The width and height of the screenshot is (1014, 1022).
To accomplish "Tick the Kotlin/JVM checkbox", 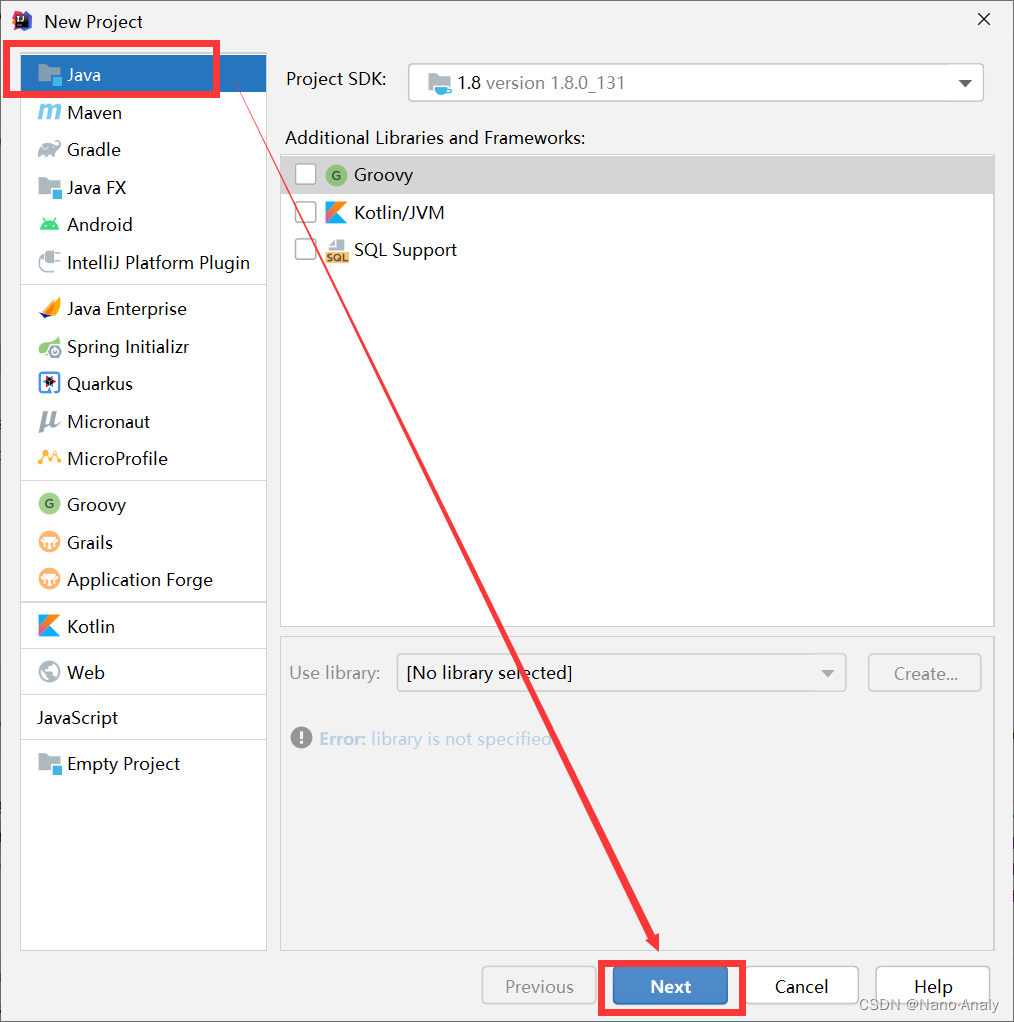I will (x=306, y=212).
